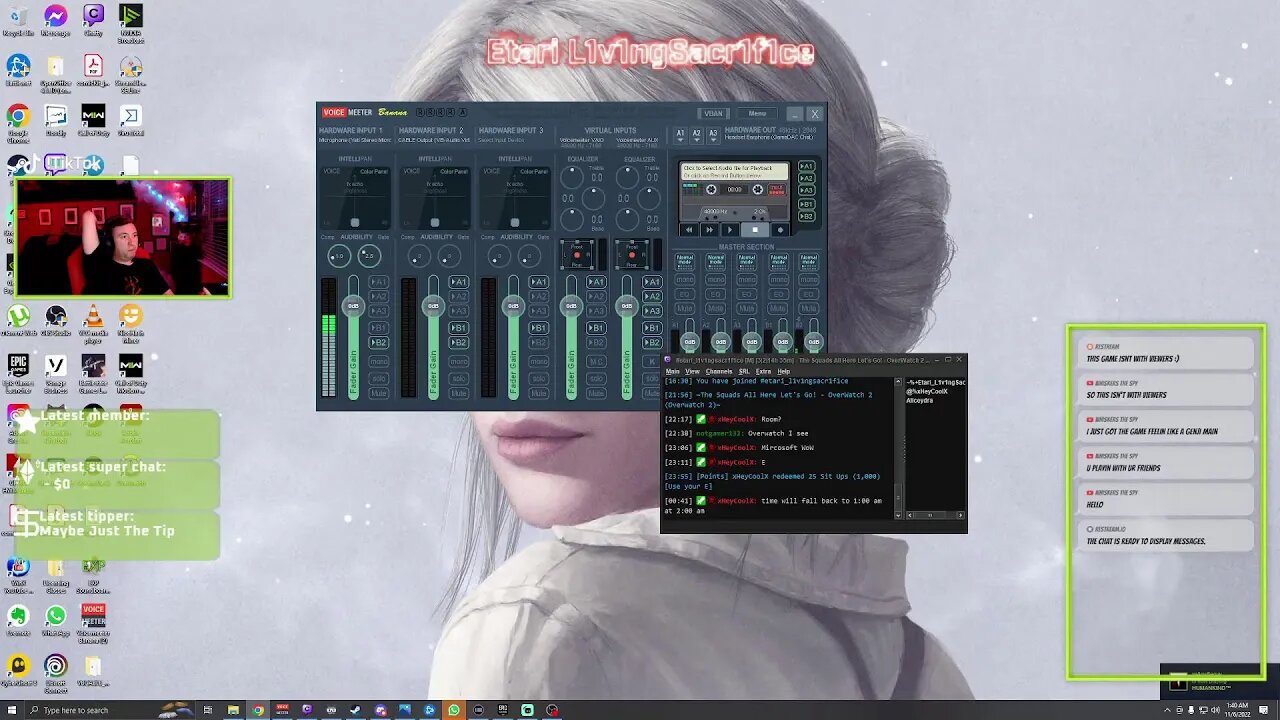
Task: Start recording on the Voicemeeter cassette
Action: 780,230
